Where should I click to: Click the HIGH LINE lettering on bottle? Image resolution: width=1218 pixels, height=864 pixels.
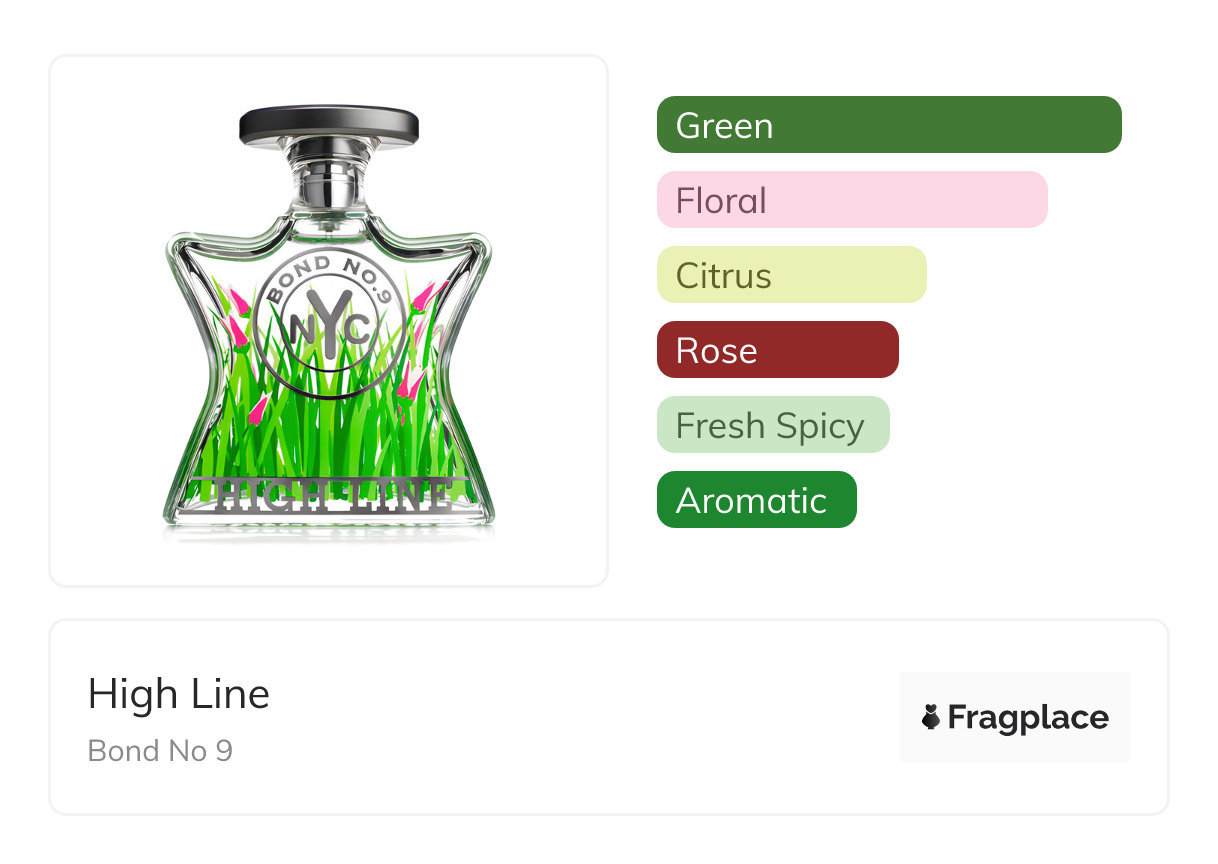pos(329,495)
